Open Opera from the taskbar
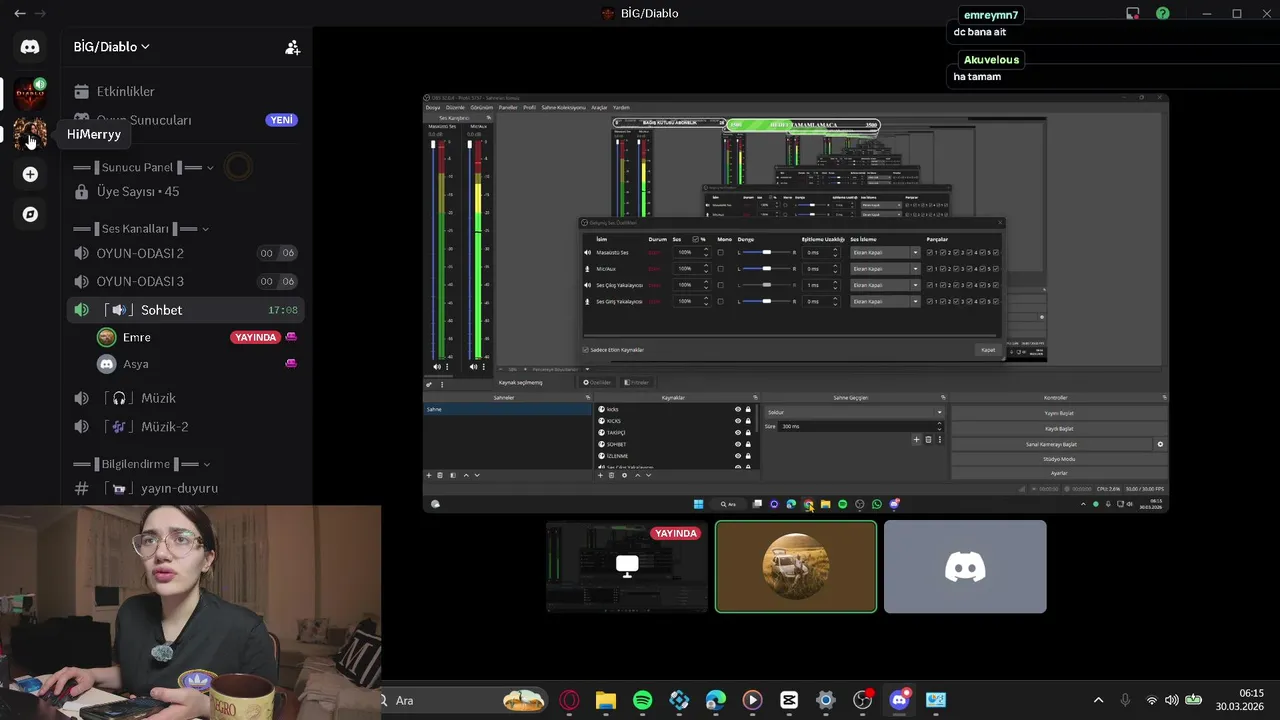 click(x=569, y=700)
